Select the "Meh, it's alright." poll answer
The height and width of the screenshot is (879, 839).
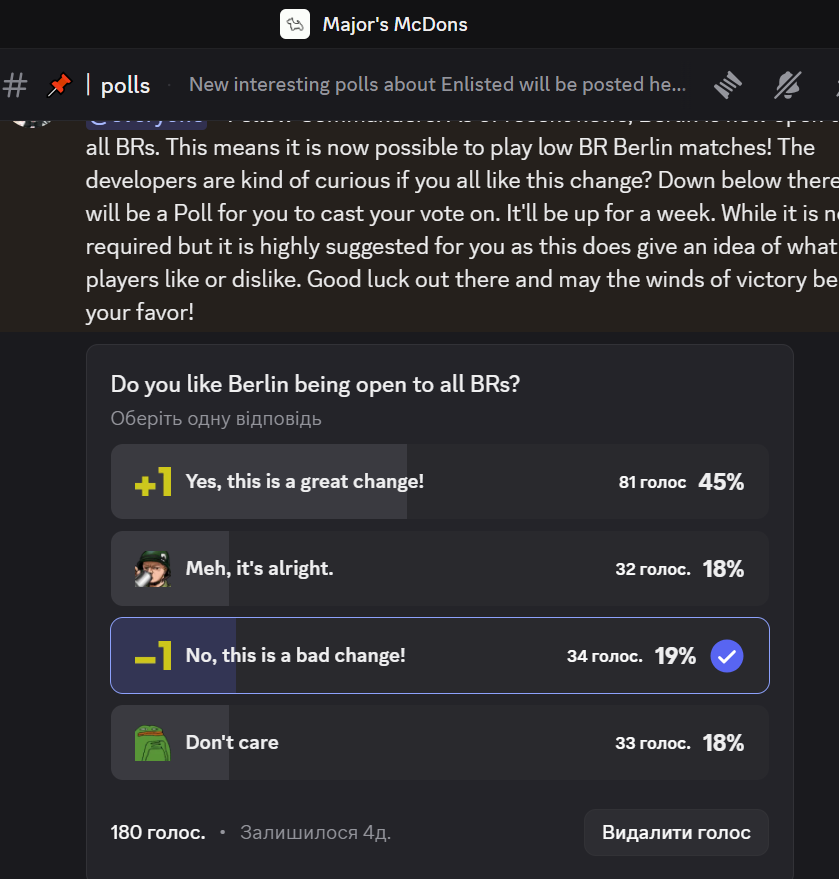pos(440,568)
